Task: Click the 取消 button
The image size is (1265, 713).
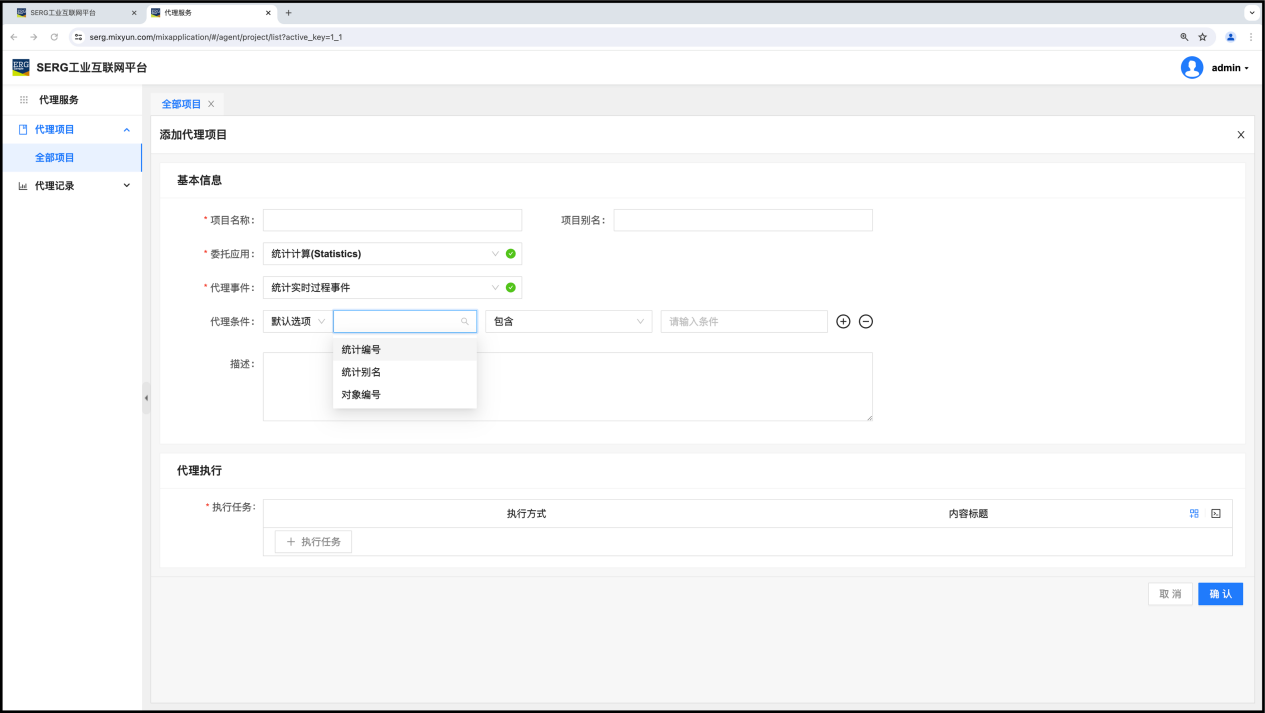Action: pyautogui.click(x=1170, y=594)
